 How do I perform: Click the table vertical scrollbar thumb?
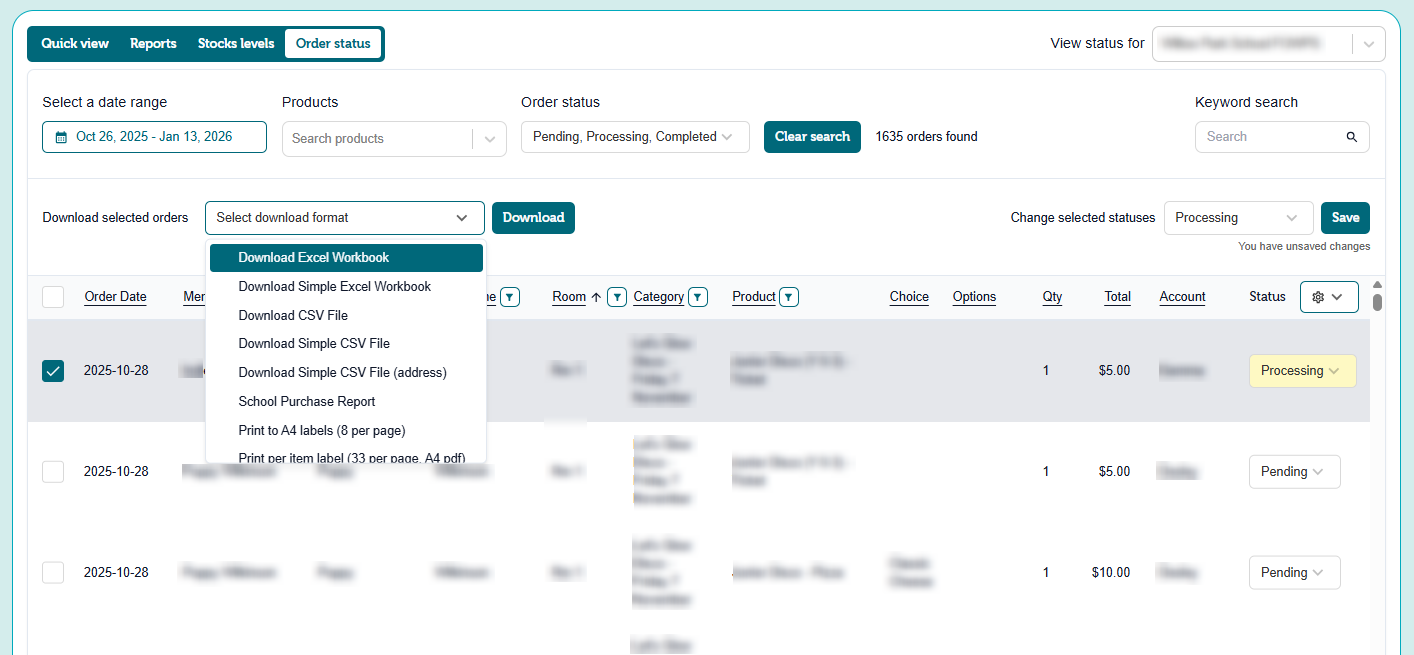point(1377,301)
